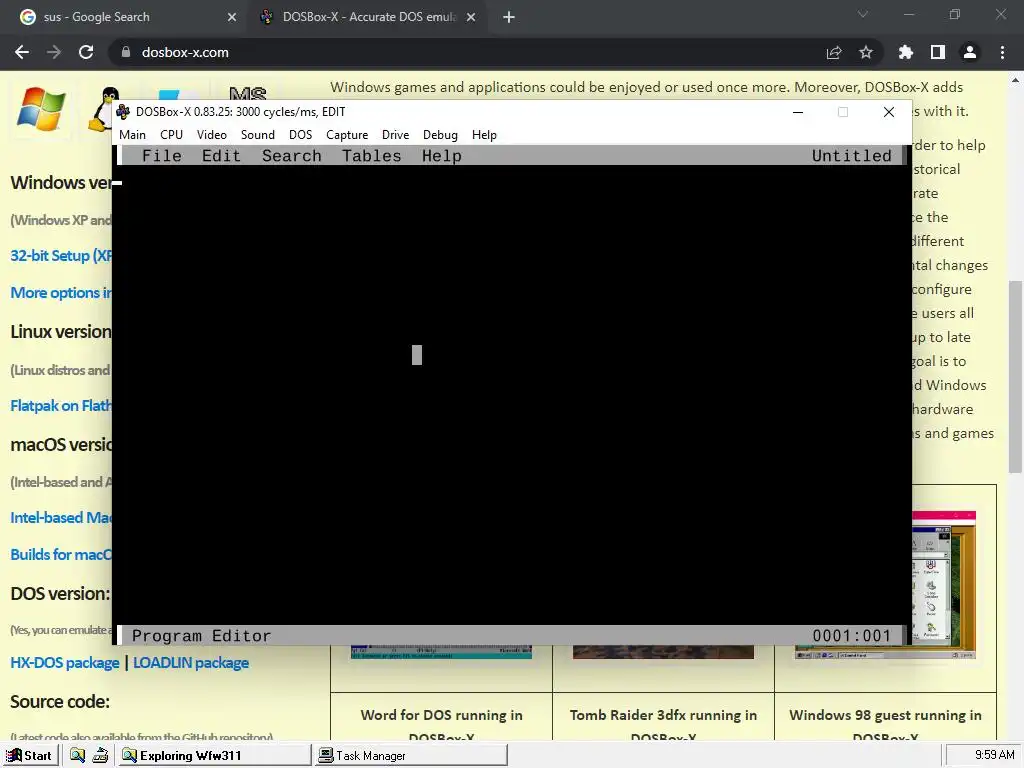Open the DOSBox-X Main menu
The width and height of the screenshot is (1024, 768).
tap(132, 135)
